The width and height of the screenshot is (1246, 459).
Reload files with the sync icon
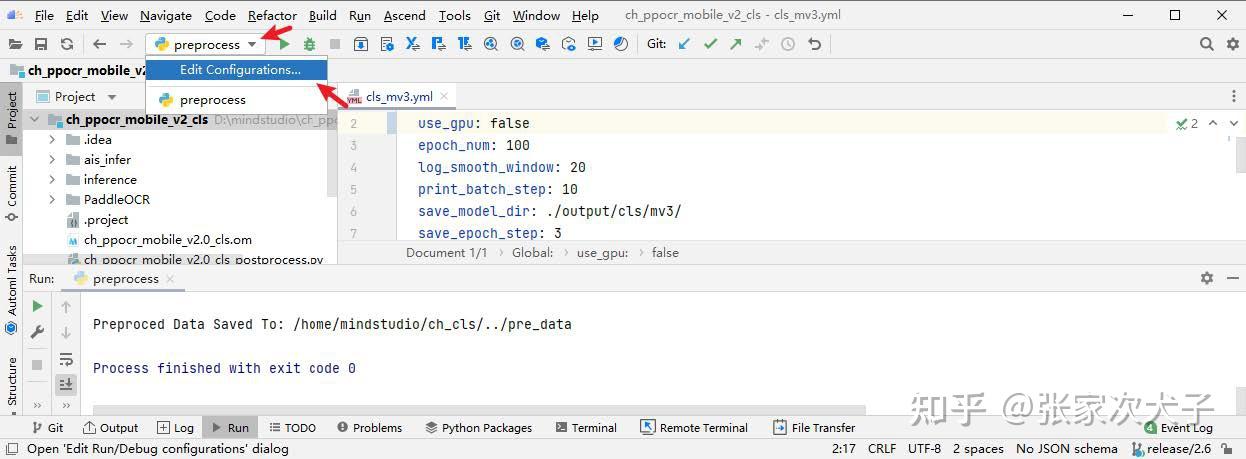(67, 44)
